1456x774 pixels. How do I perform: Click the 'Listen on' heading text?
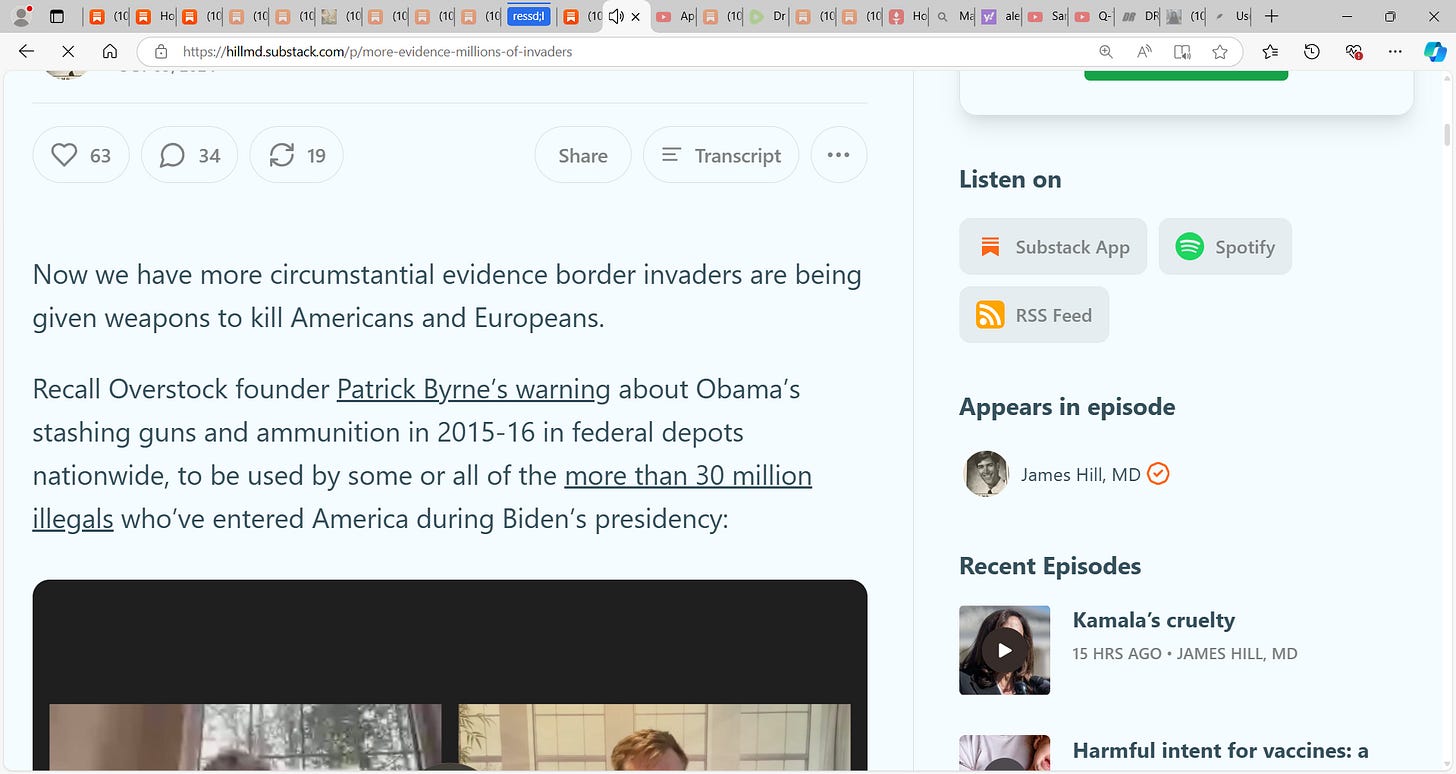pos(1010,179)
